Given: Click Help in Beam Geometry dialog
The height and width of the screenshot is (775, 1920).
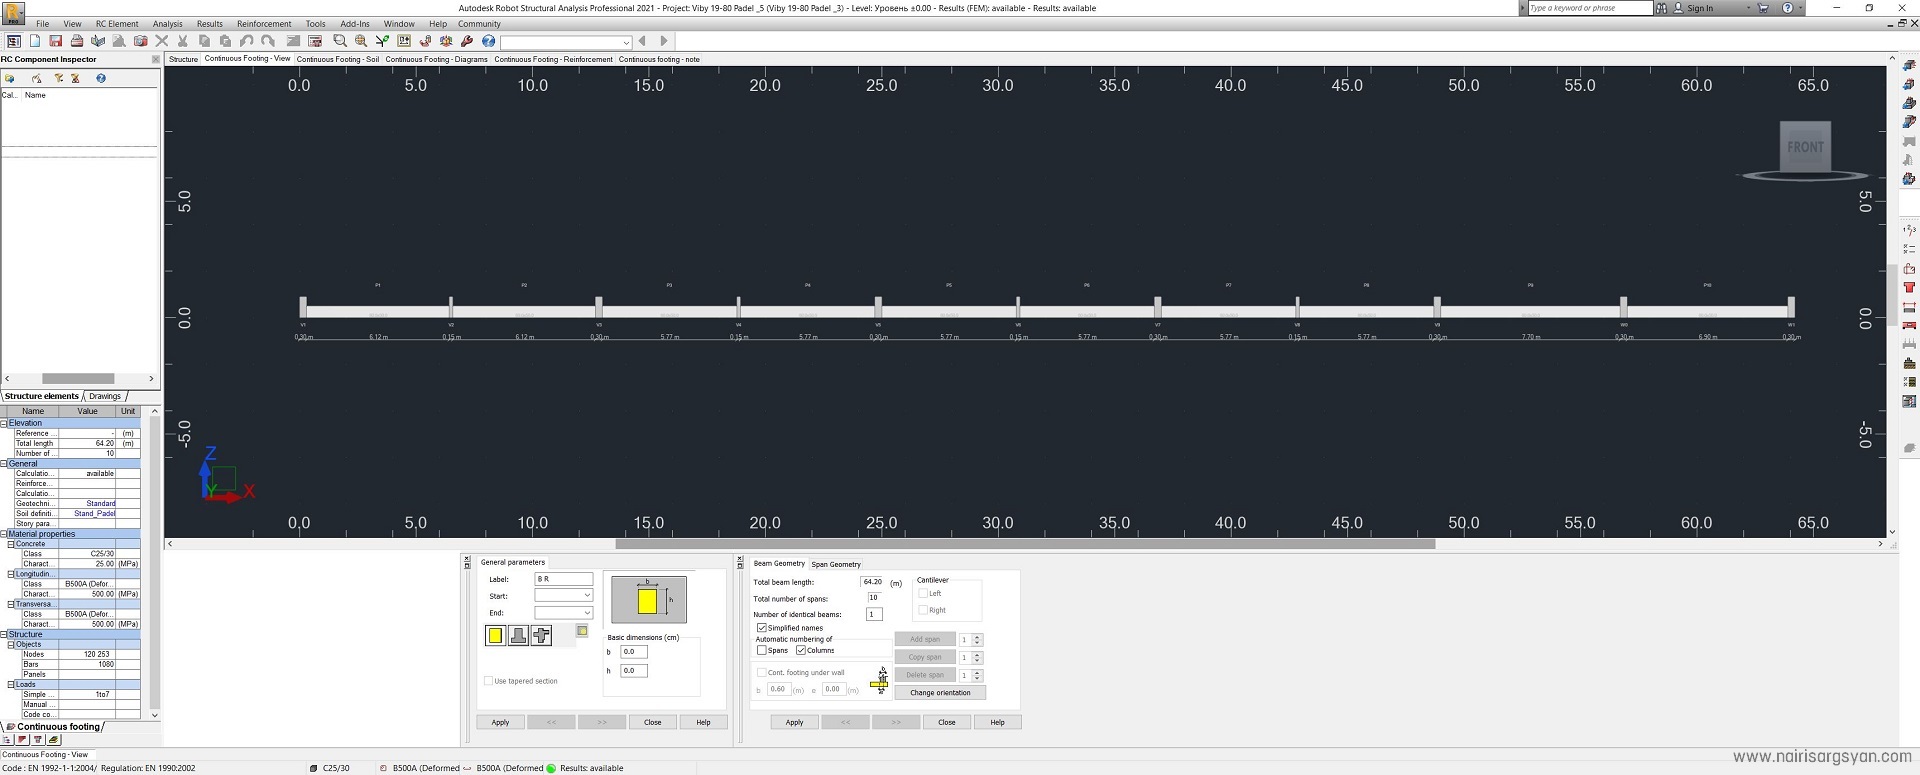Looking at the screenshot, I should pos(997,722).
